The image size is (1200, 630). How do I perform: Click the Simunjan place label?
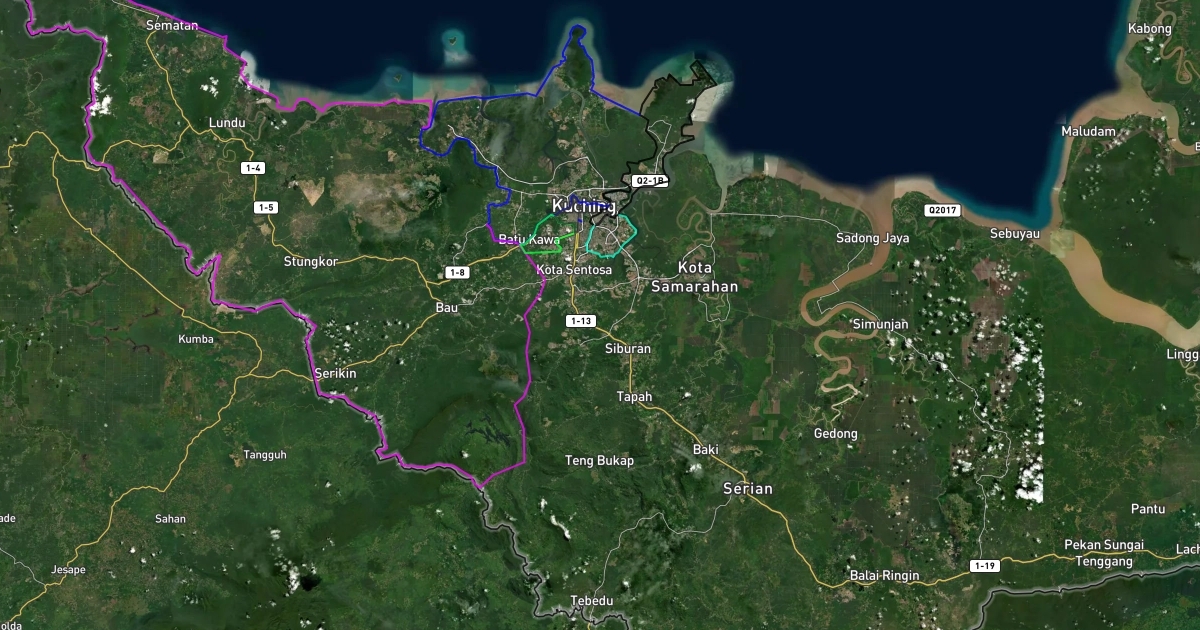(880, 325)
